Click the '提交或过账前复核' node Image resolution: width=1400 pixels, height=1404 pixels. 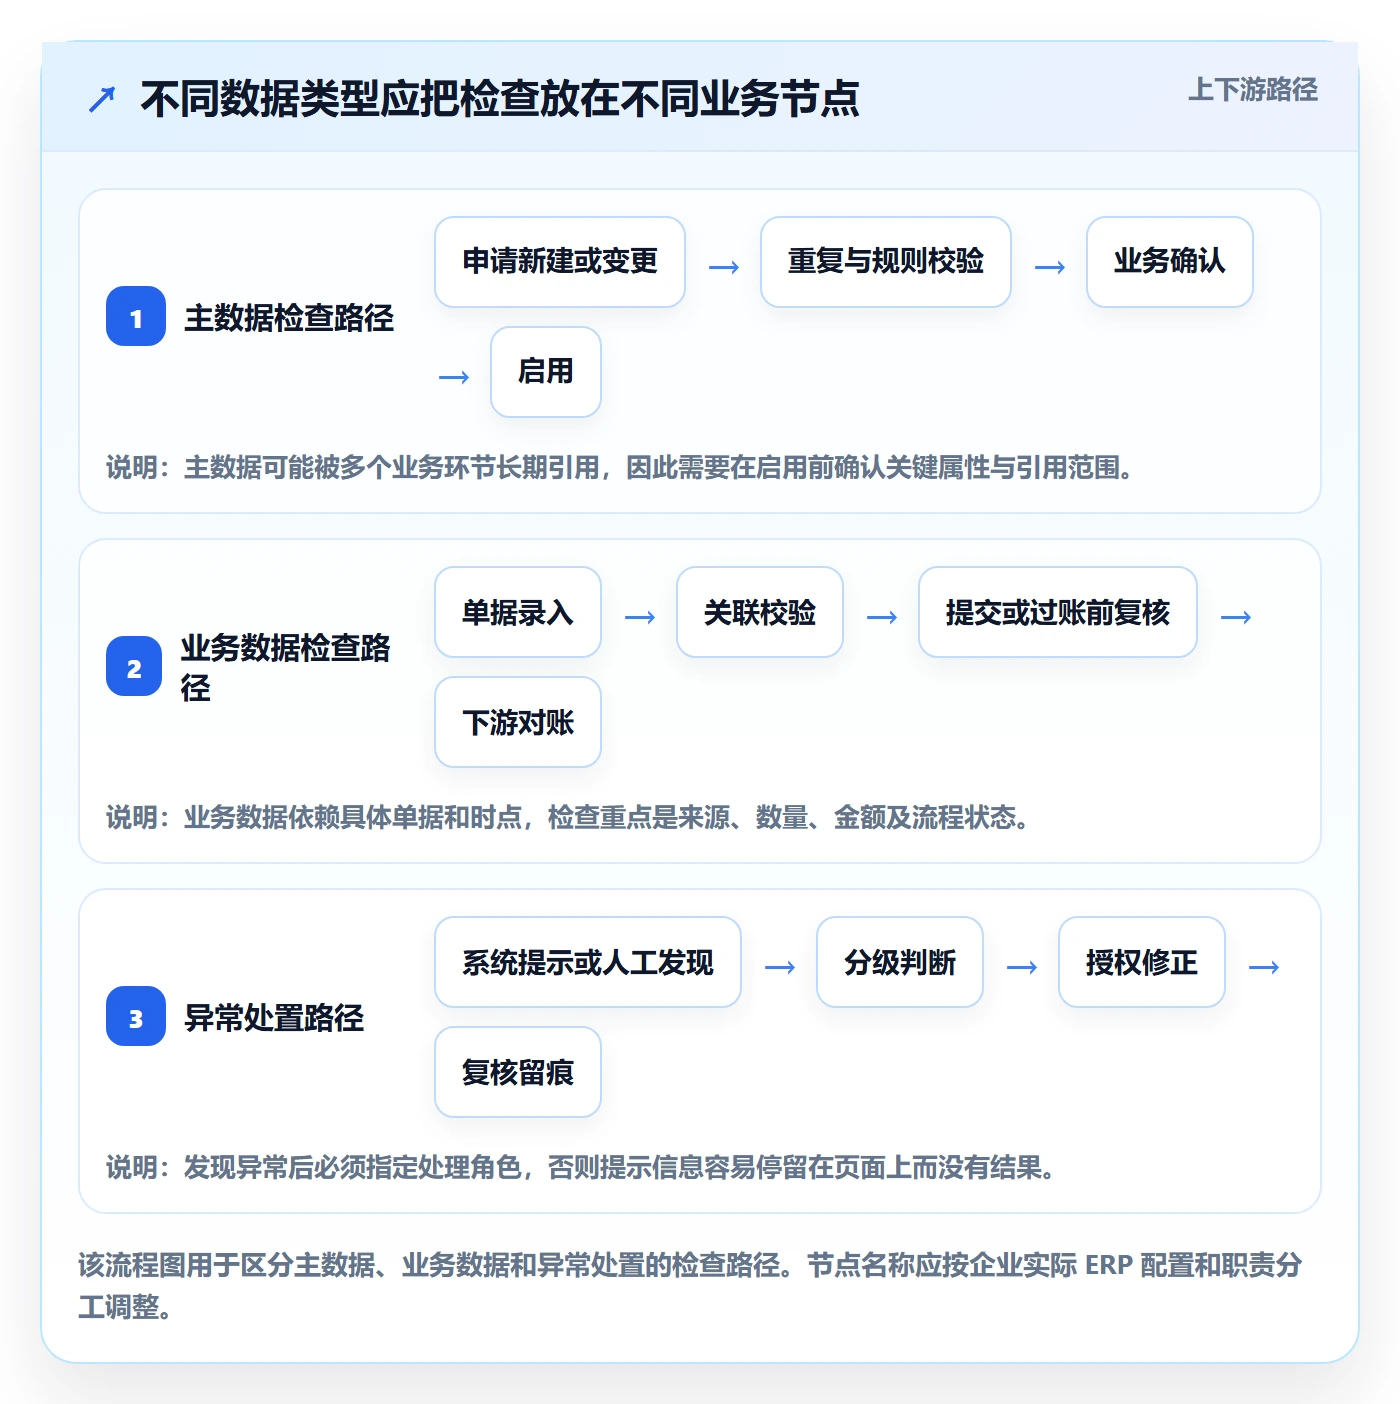1058,612
